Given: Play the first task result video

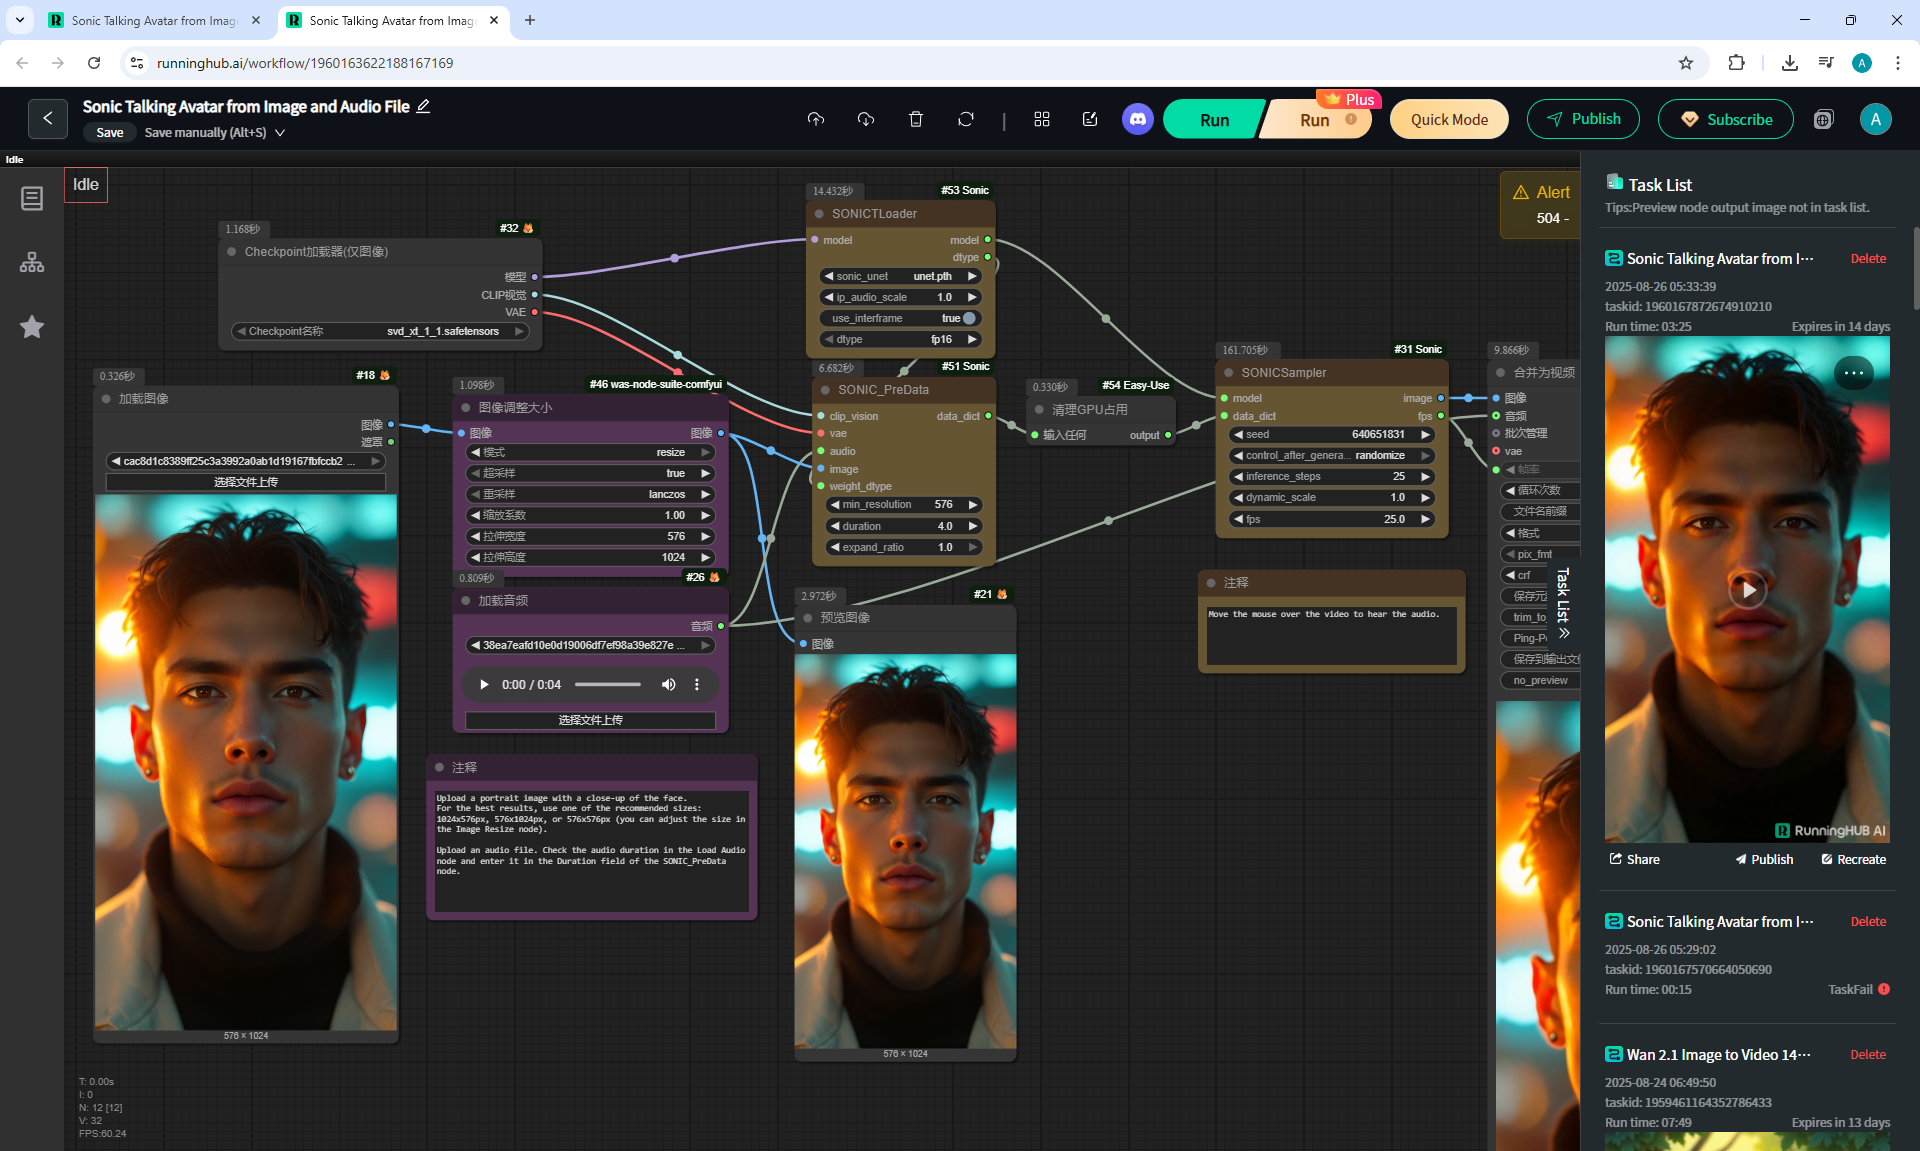Looking at the screenshot, I should point(1746,590).
